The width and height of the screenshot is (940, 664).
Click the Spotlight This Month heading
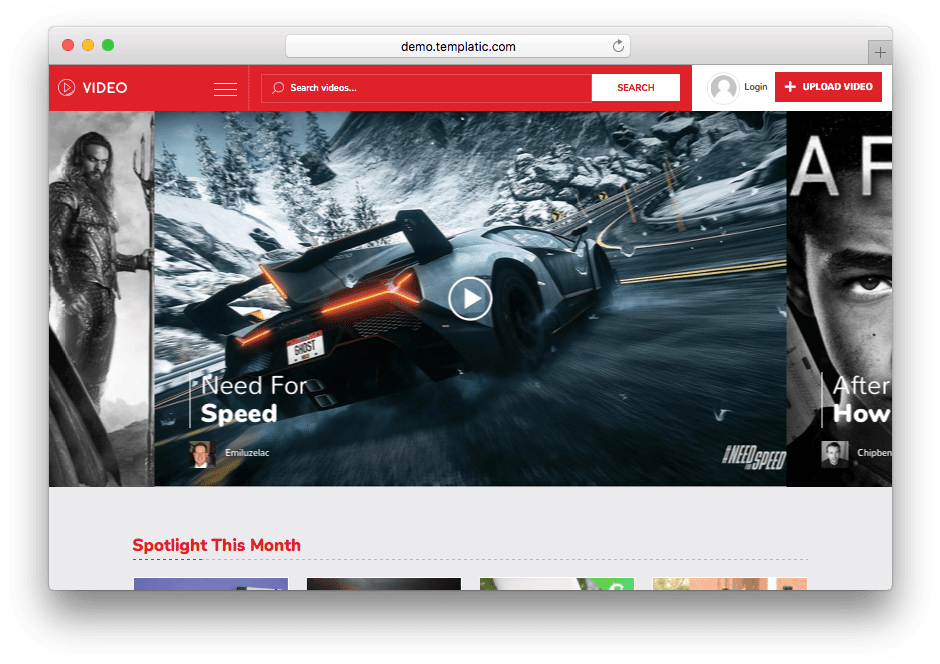click(x=216, y=545)
